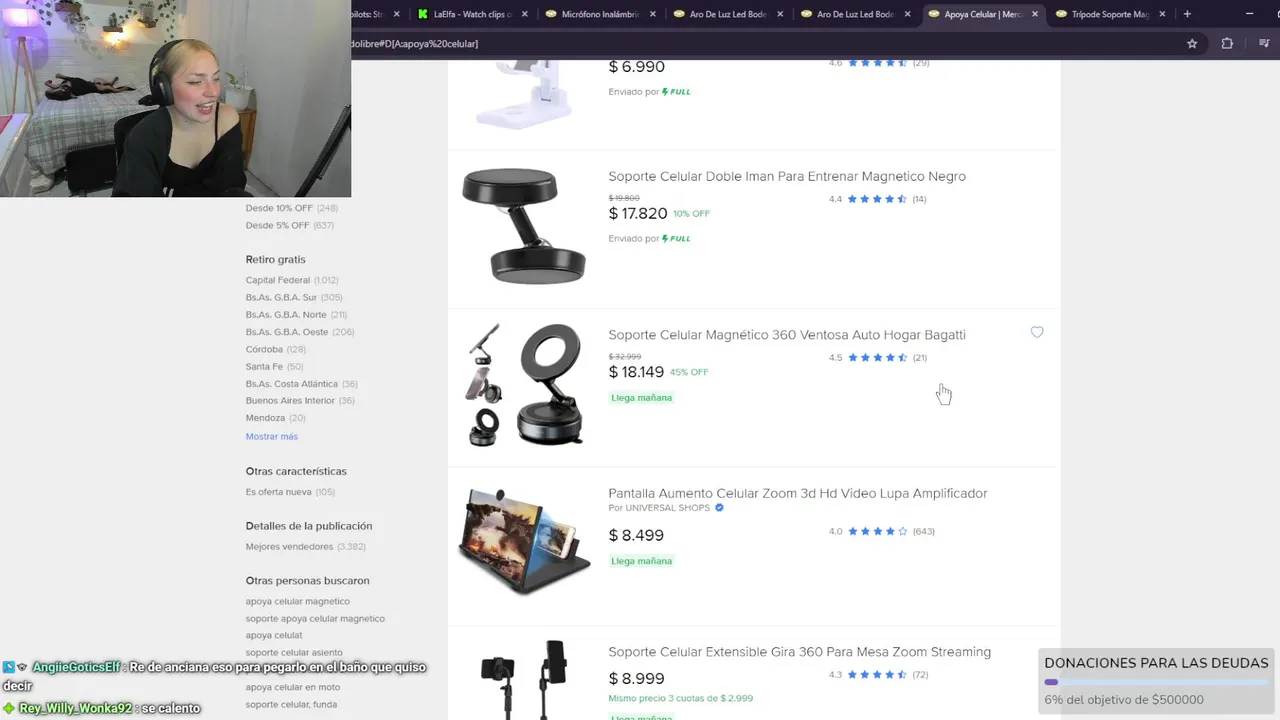
Task: Bookmark this page with the star icon
Action: (x=1192, y=44)
